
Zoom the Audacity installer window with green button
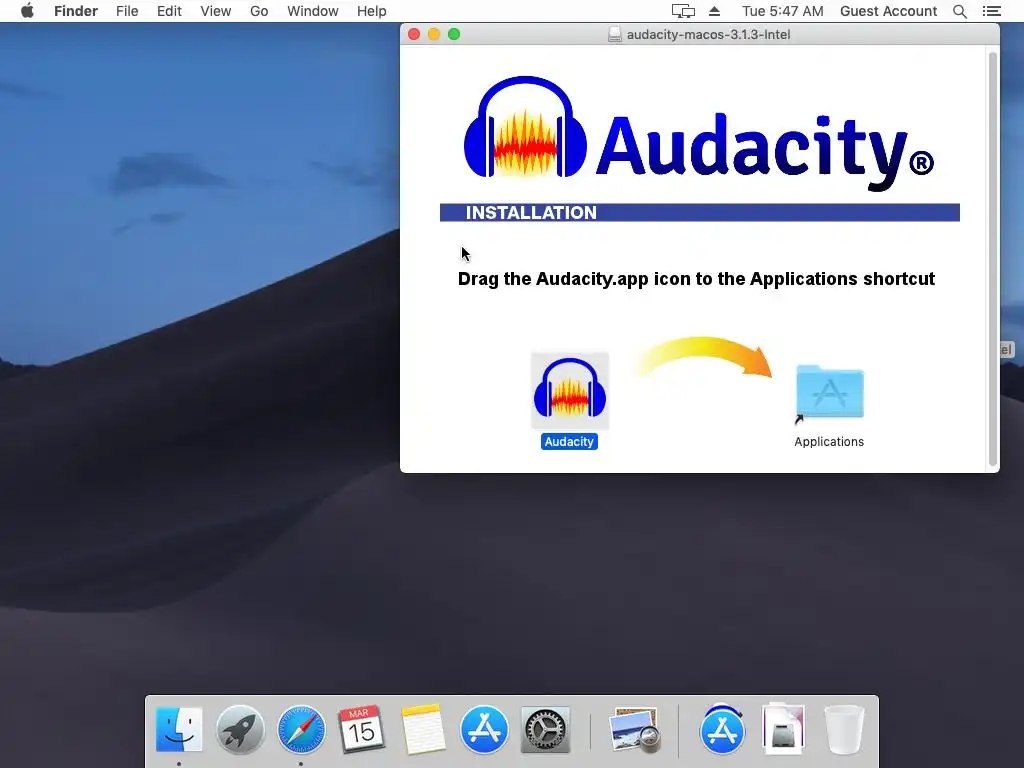[x=454, y=34]
